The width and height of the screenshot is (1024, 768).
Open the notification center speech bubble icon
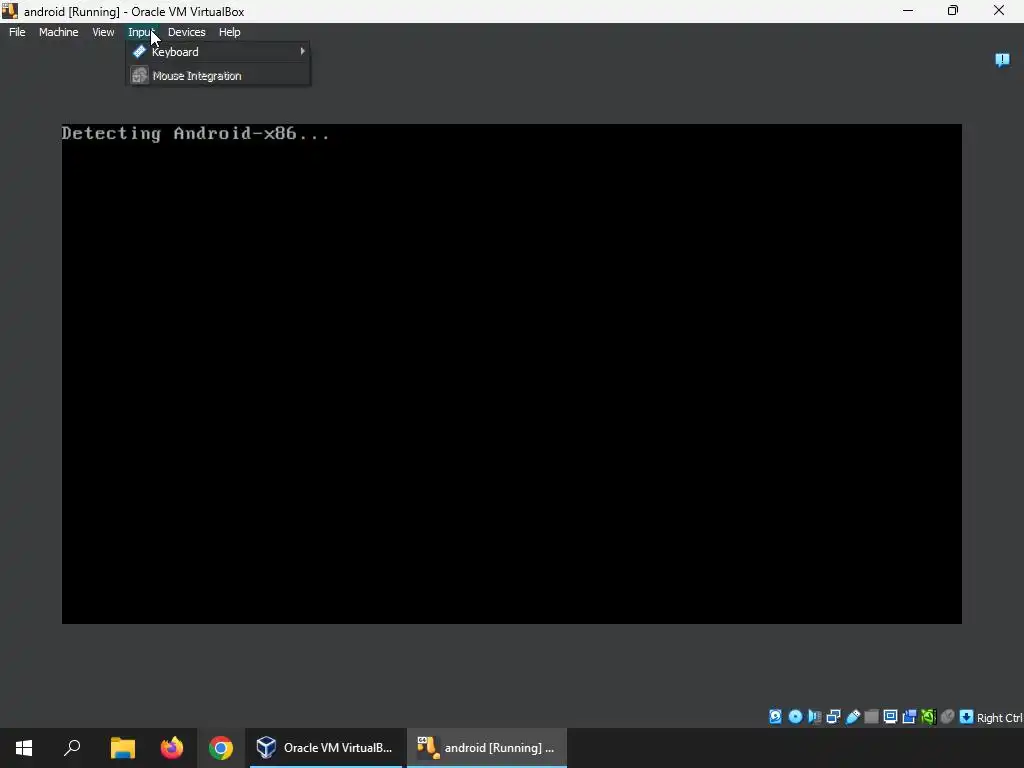coord(1002,60)
